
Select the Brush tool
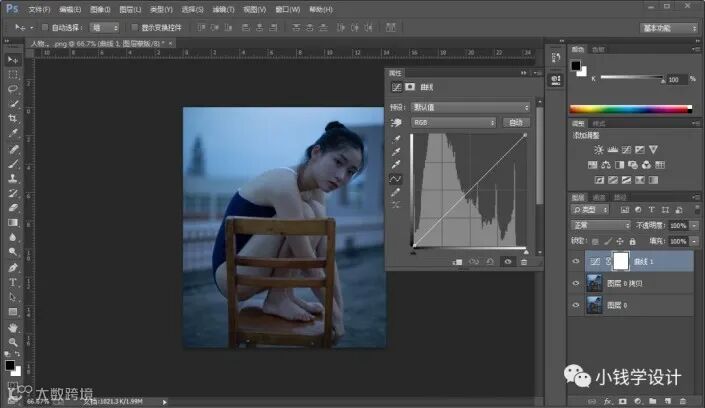[13, 163]
